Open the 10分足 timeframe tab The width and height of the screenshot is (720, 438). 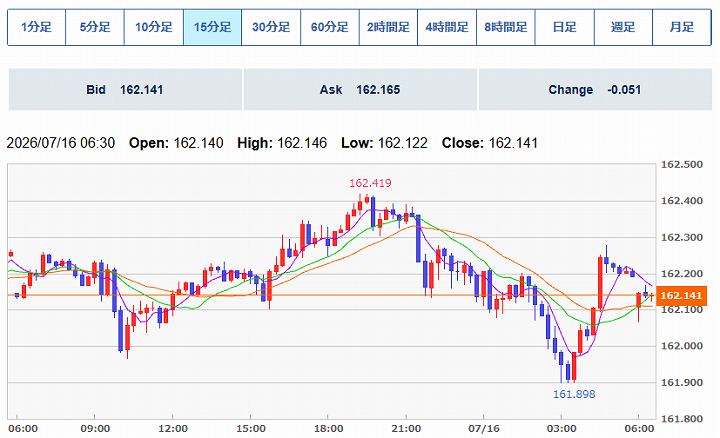(153, 27)
